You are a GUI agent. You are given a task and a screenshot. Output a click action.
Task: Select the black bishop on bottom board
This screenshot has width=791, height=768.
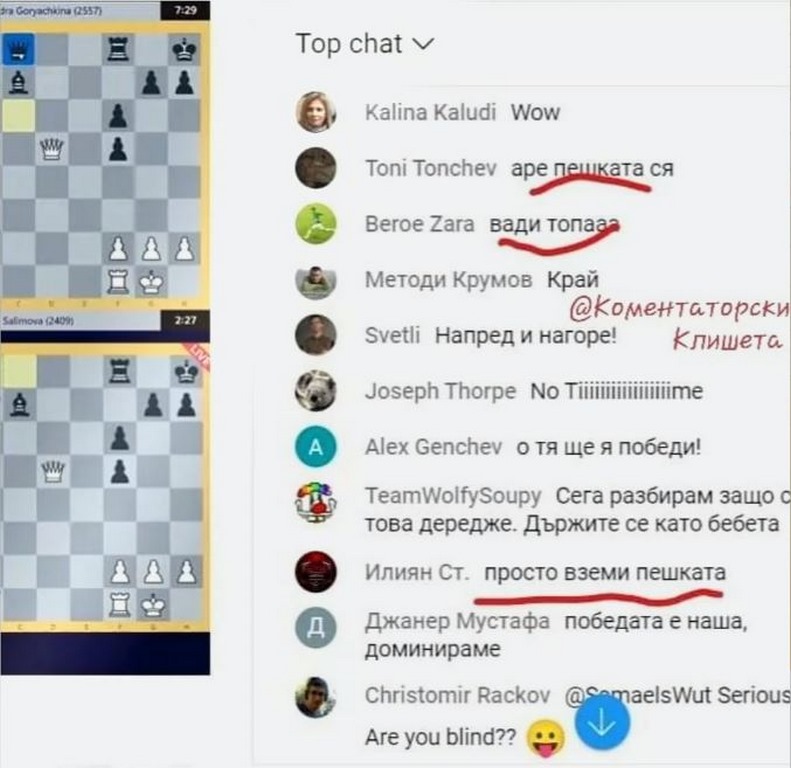coord(19,405)
